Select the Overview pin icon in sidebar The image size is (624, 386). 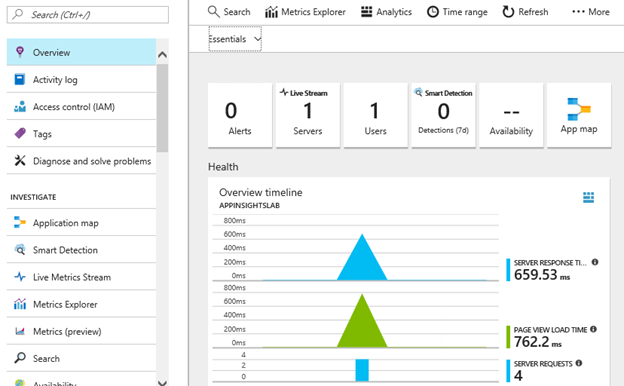[20, 52]
